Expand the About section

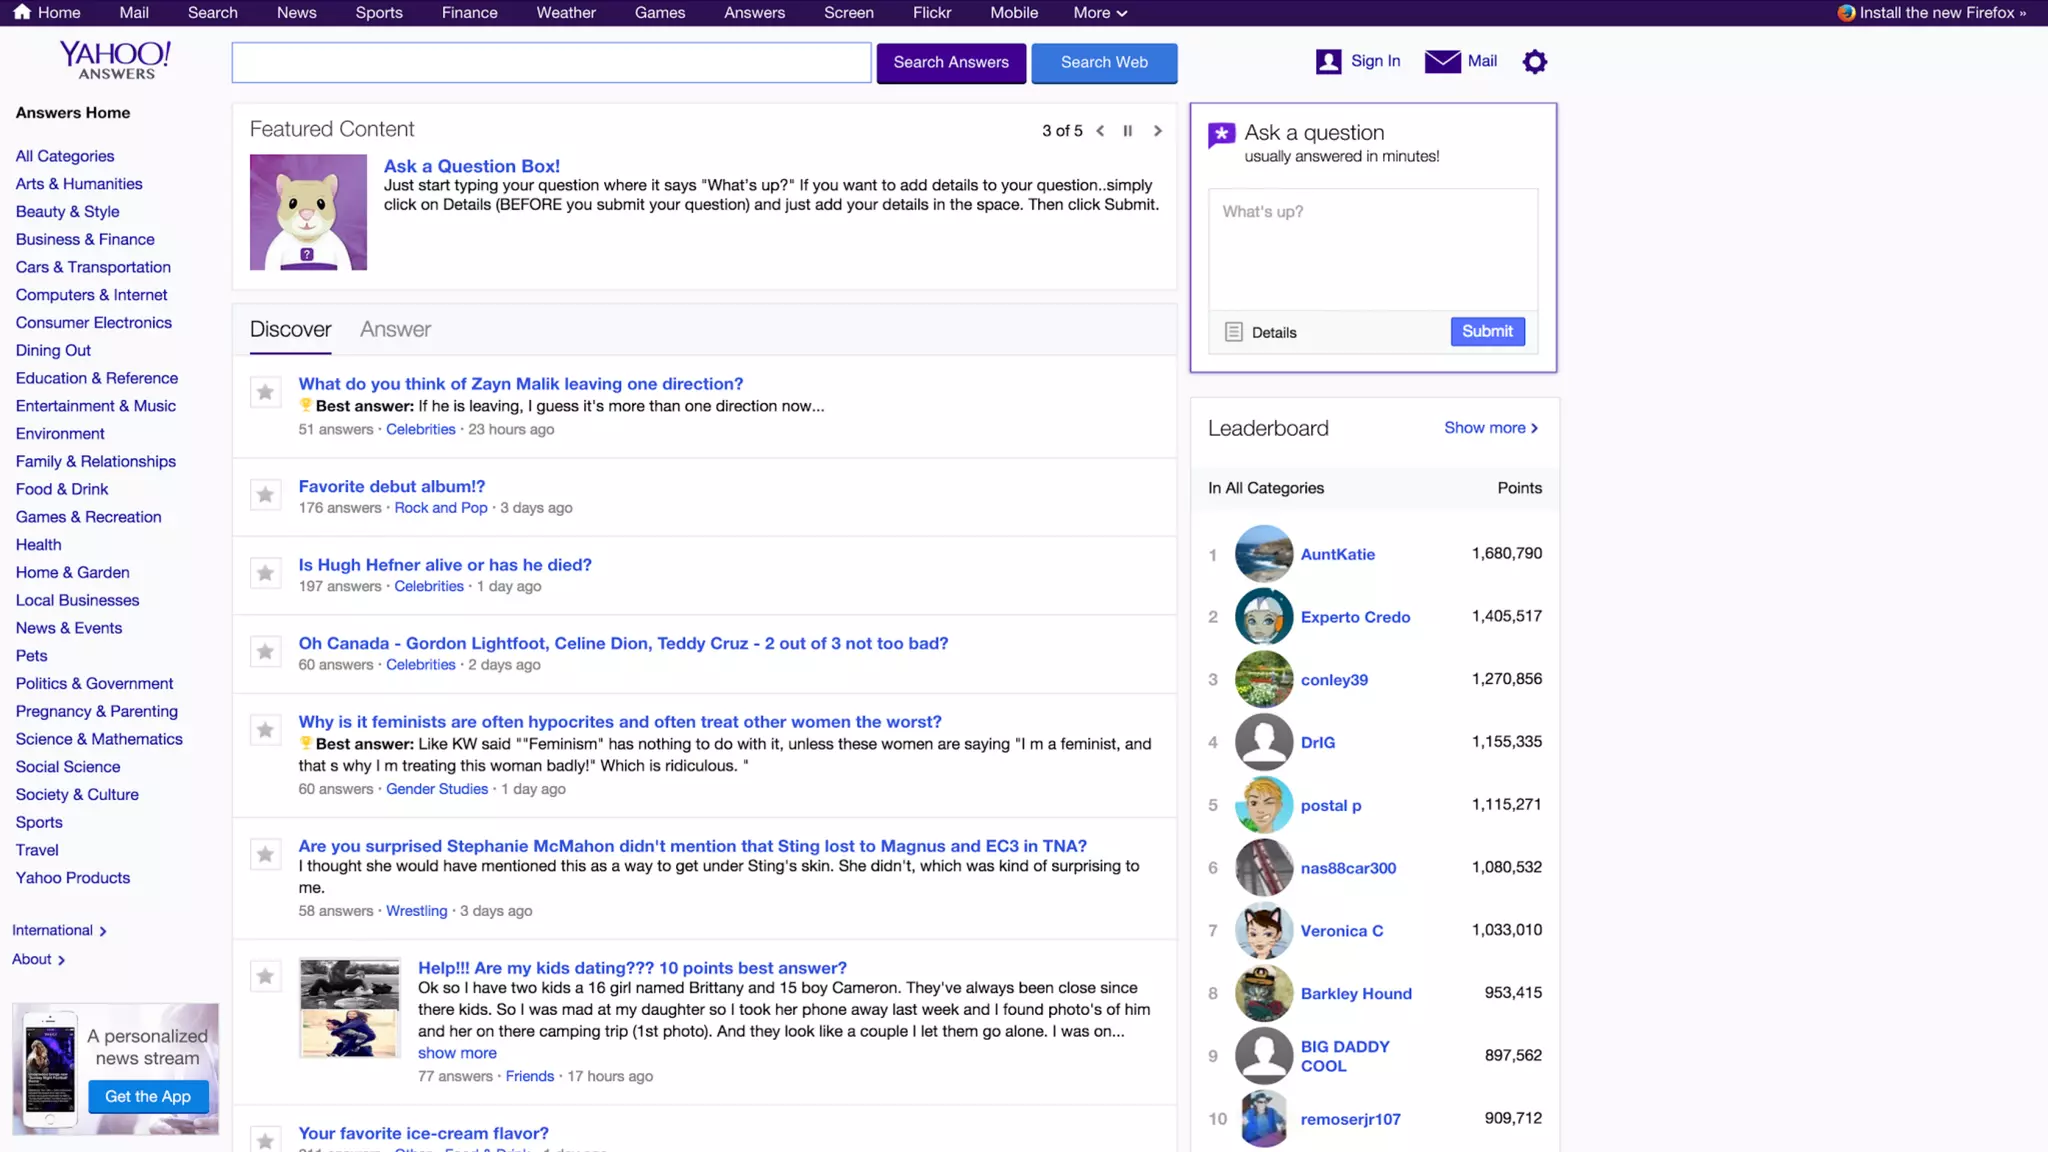pos(39,959)
